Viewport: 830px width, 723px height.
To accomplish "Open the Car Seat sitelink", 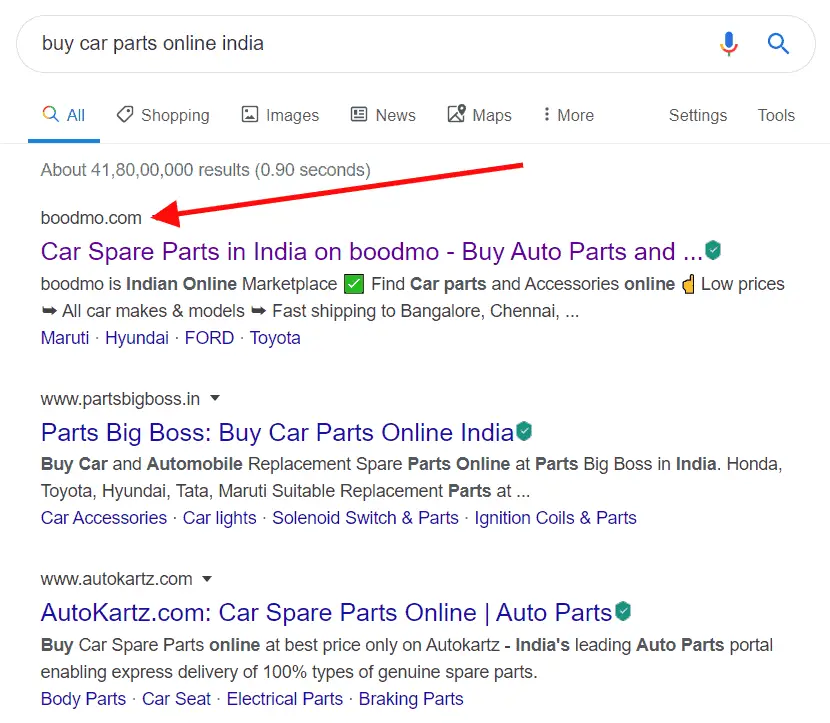I will 176,699.
